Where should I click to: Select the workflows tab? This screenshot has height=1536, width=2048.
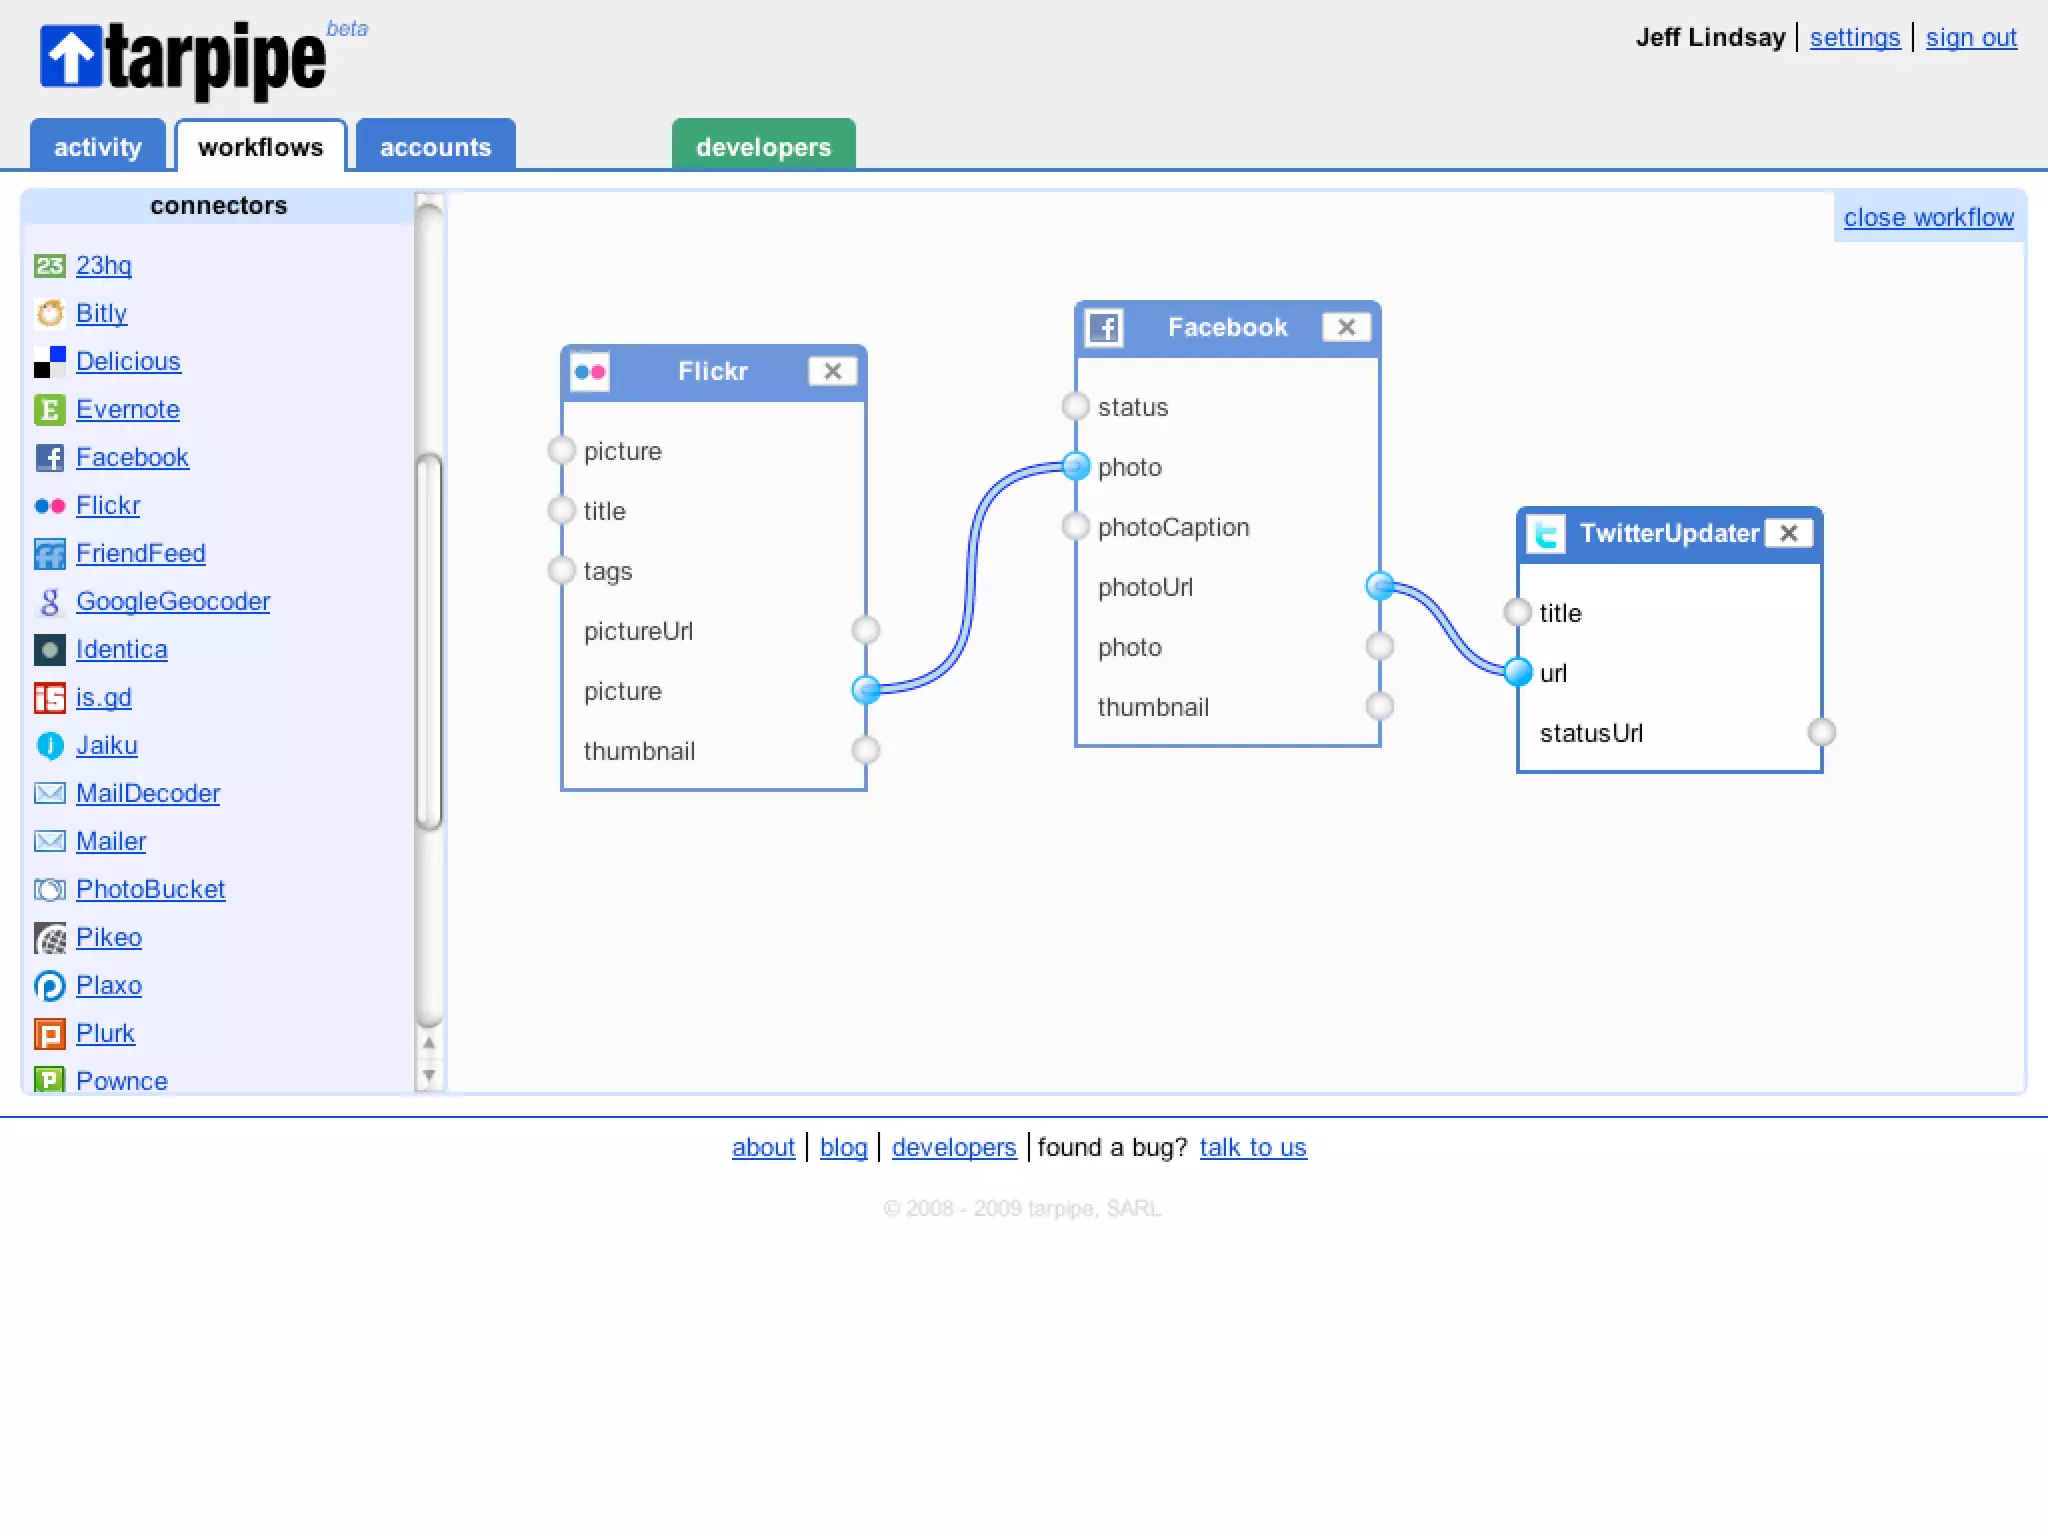(x=261, y=146)
